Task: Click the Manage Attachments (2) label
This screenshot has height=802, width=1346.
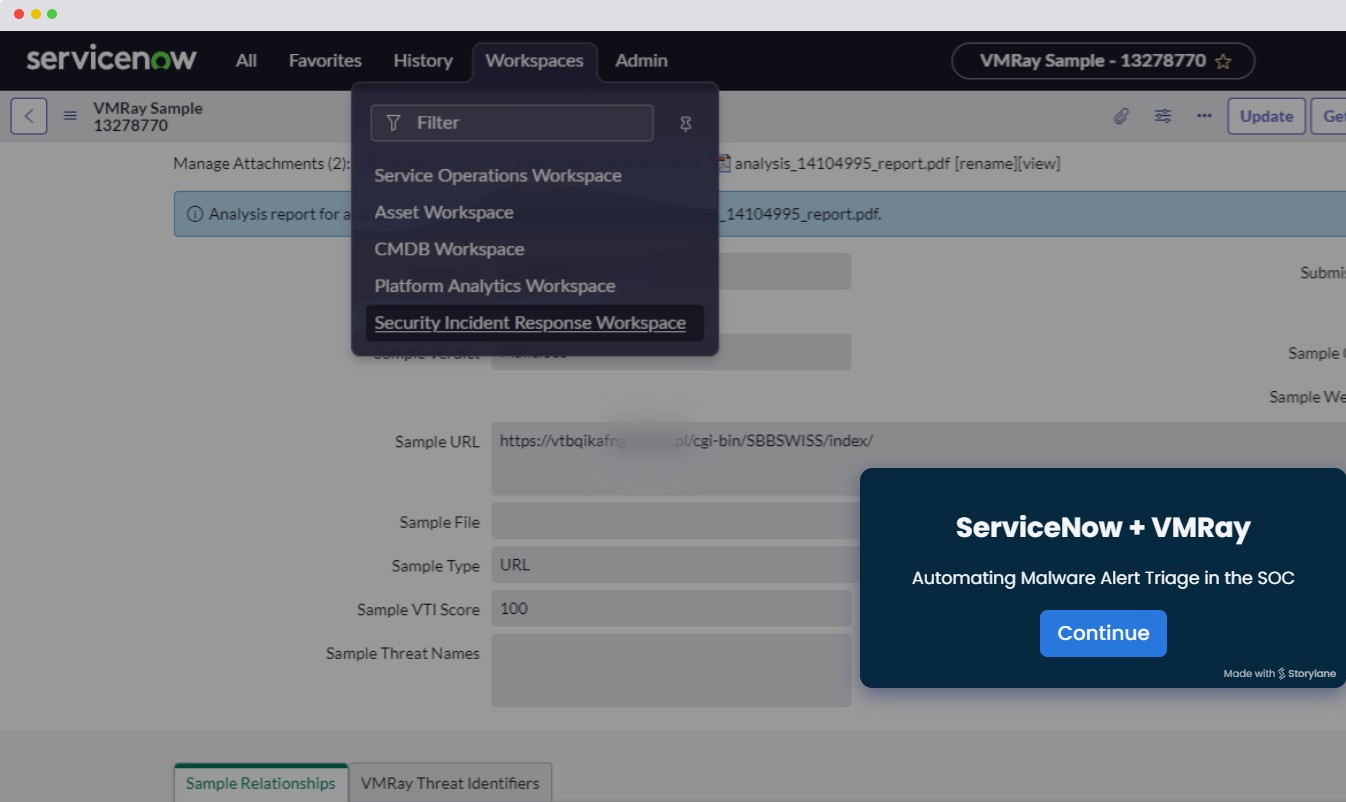Action: (262, 163)
